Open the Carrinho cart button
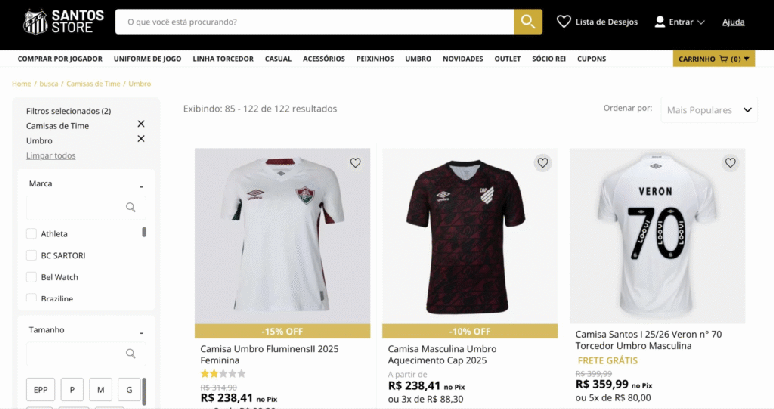The width and height of the screenshot is (774, 409). (x=713, y=59)
